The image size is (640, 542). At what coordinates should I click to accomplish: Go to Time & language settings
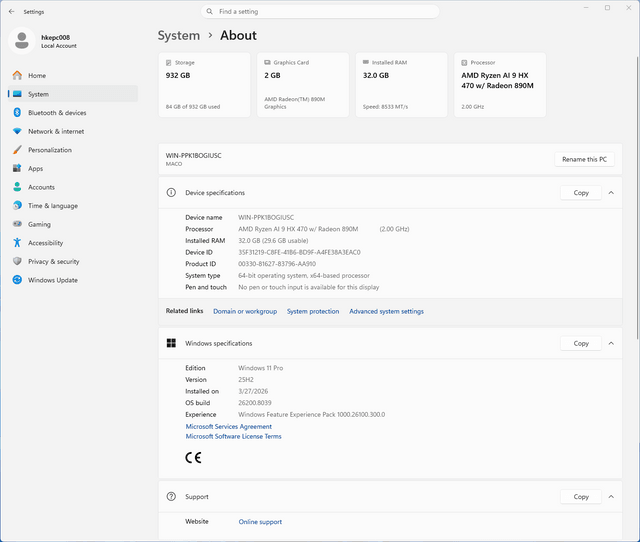tap(73, 206)
